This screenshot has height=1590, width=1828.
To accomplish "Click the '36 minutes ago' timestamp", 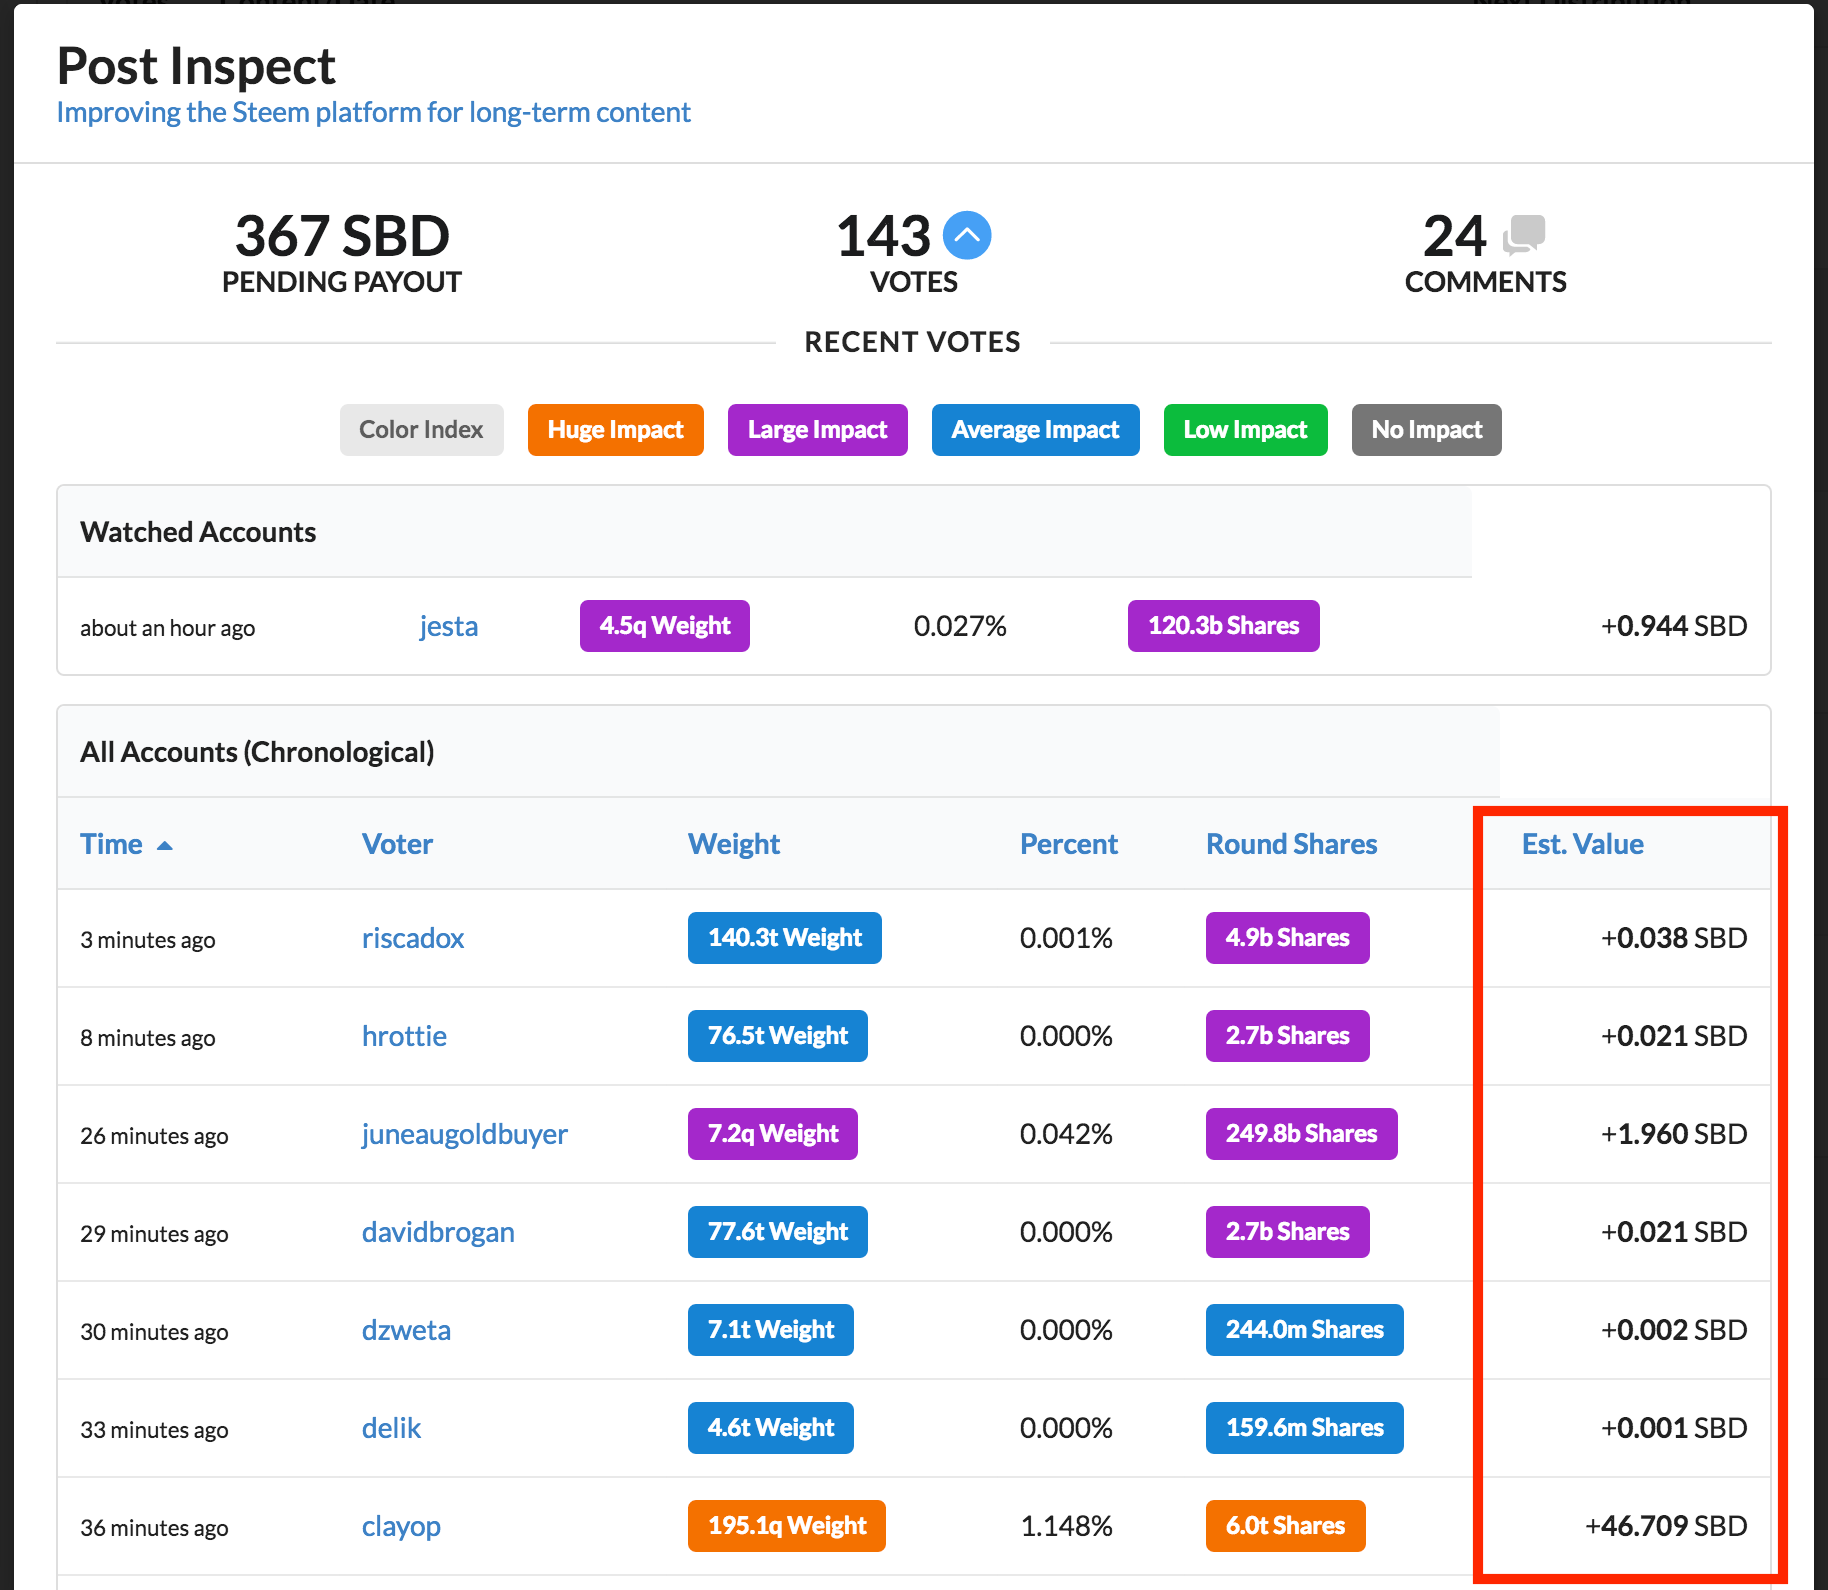I will click(154, 1528).
